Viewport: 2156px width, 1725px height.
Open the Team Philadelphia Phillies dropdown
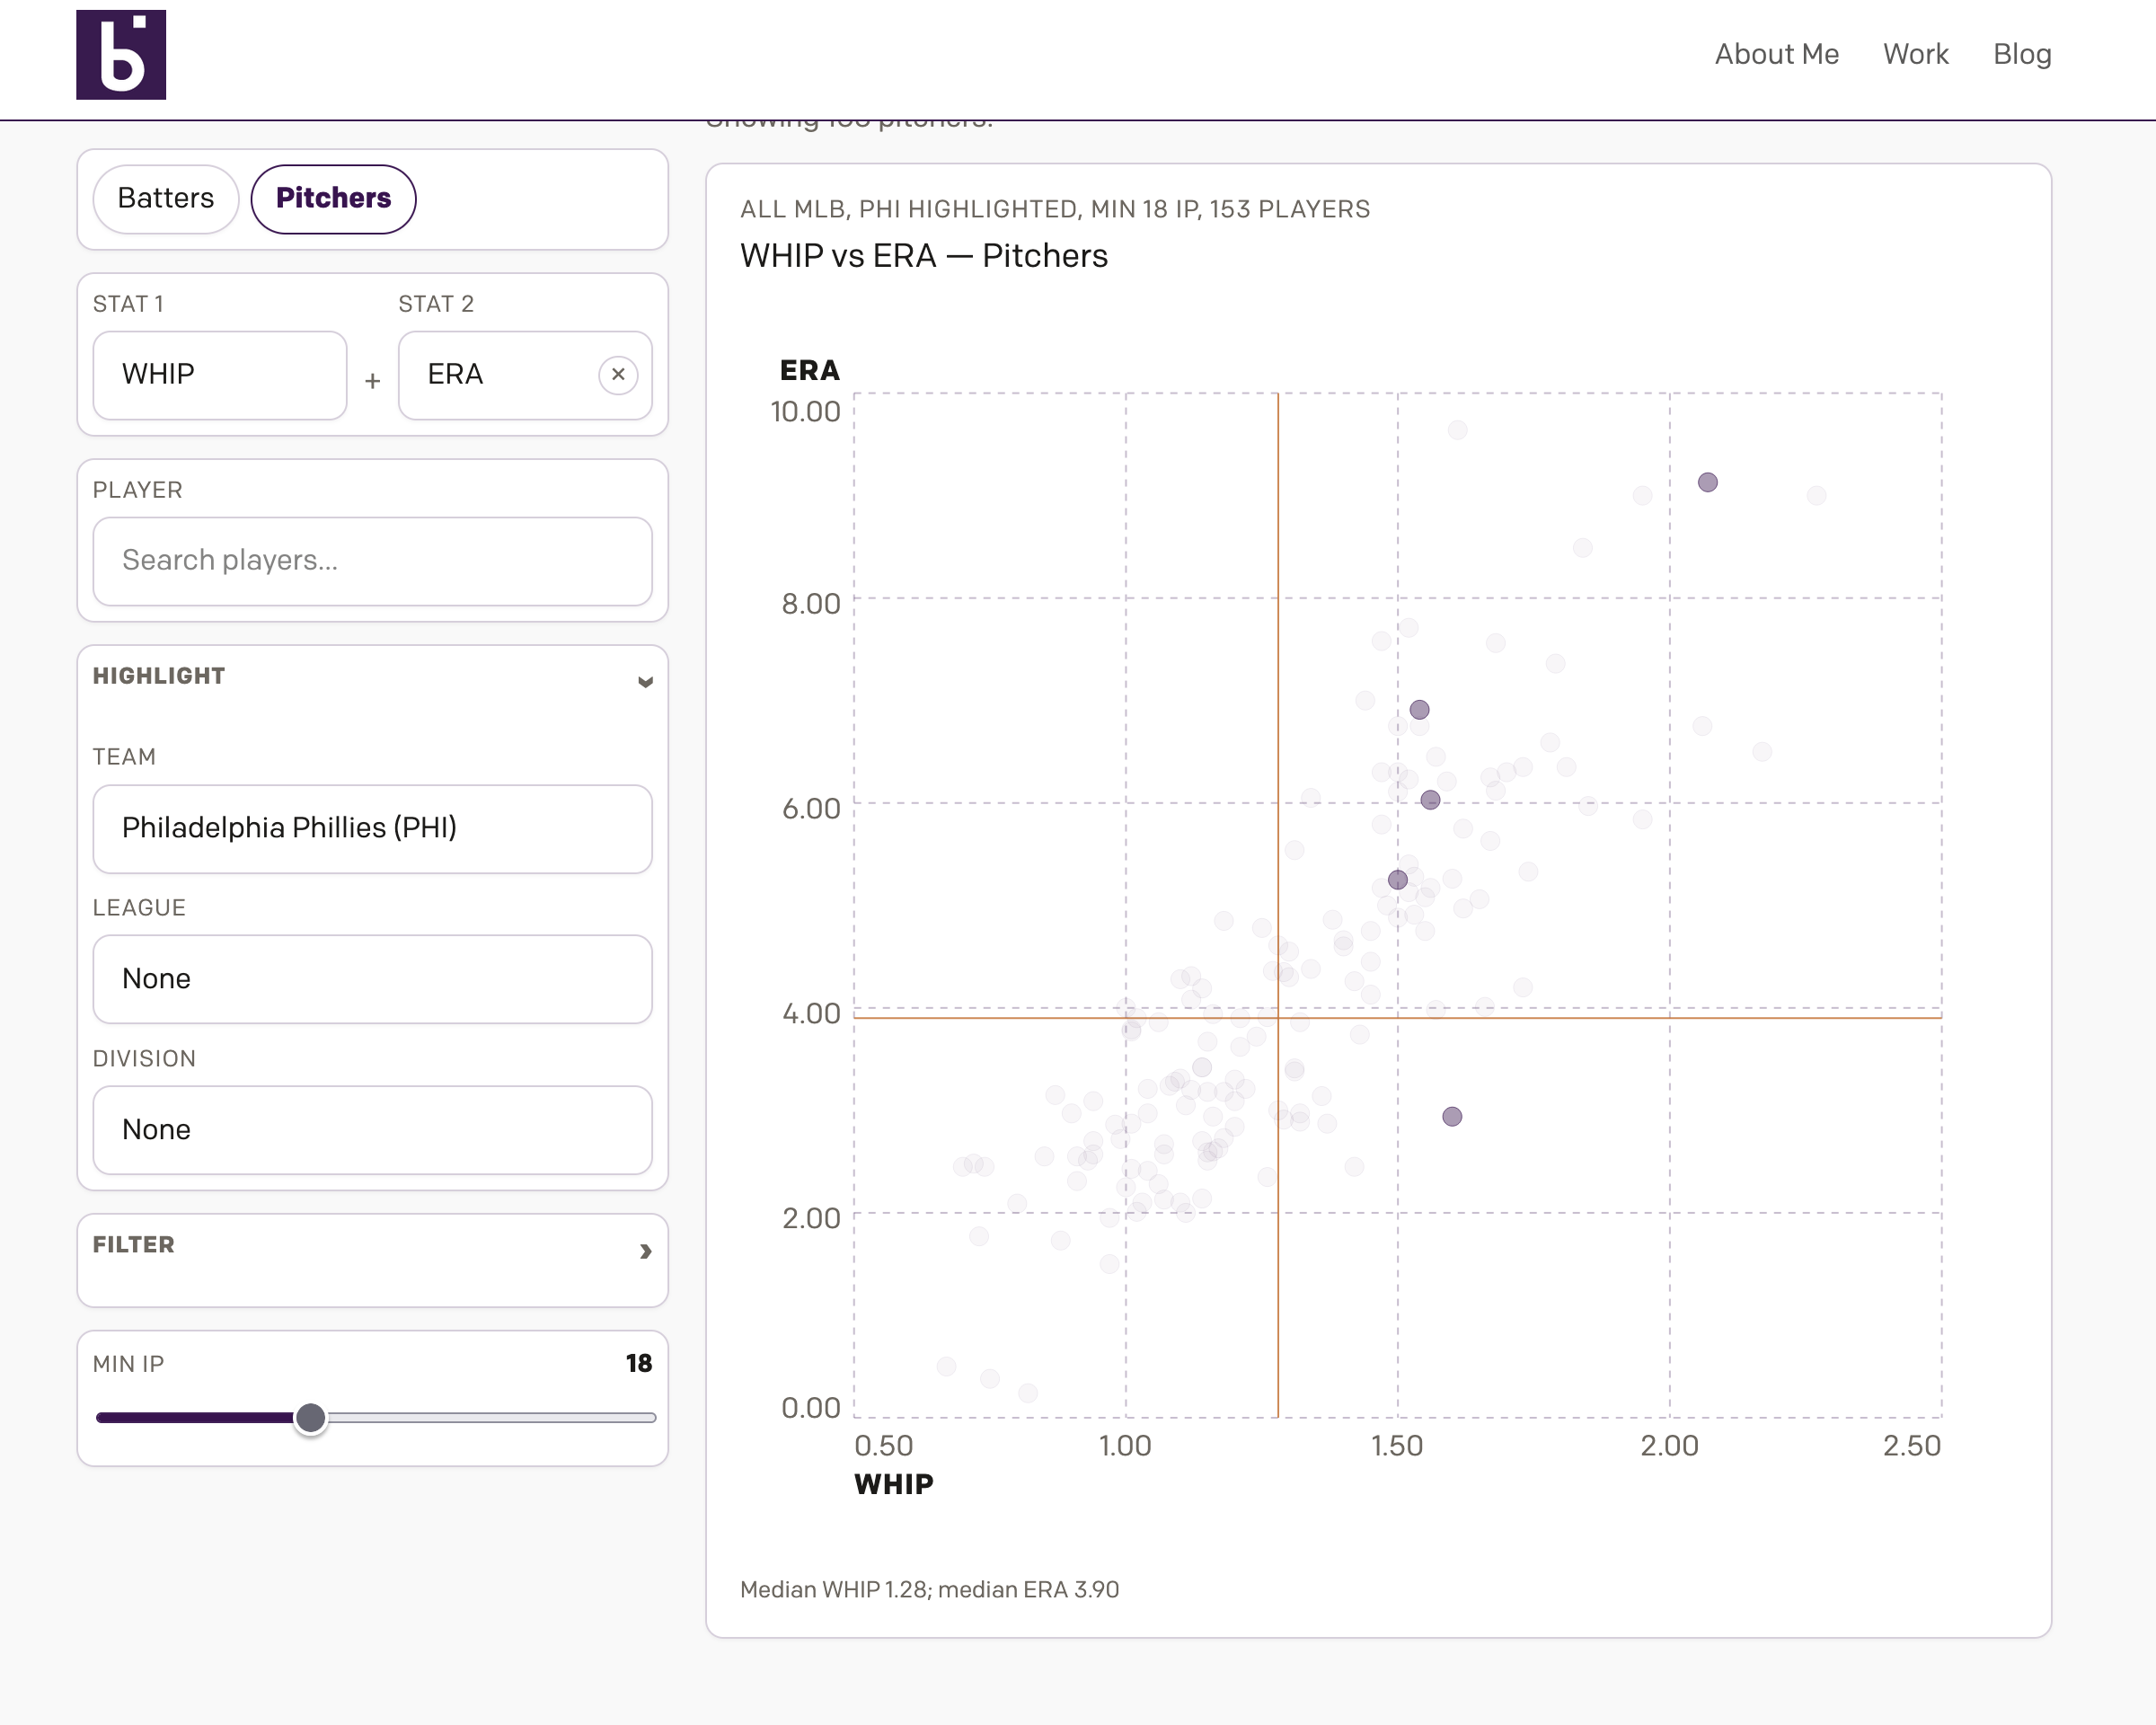(x=372, y=828)
